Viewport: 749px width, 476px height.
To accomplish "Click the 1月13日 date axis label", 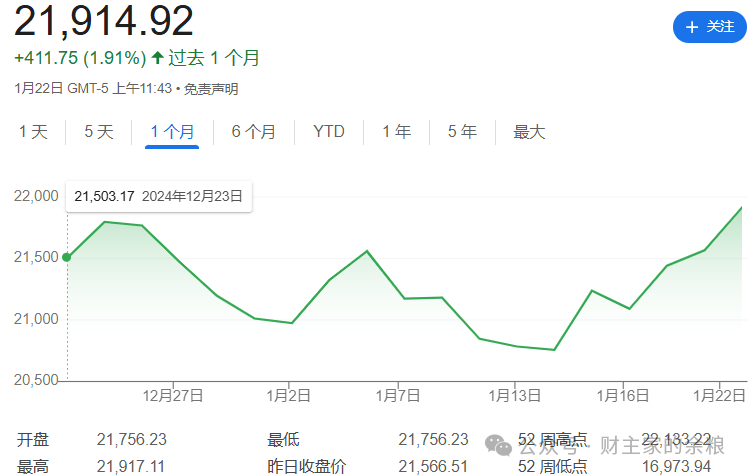I will click(x=514, y=395).
